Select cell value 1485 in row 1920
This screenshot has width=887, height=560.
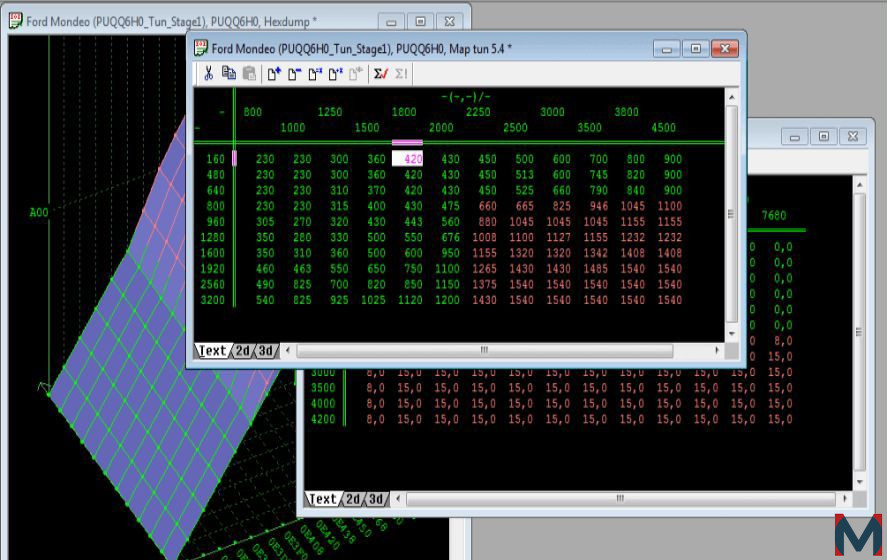(x=596, y=269)
